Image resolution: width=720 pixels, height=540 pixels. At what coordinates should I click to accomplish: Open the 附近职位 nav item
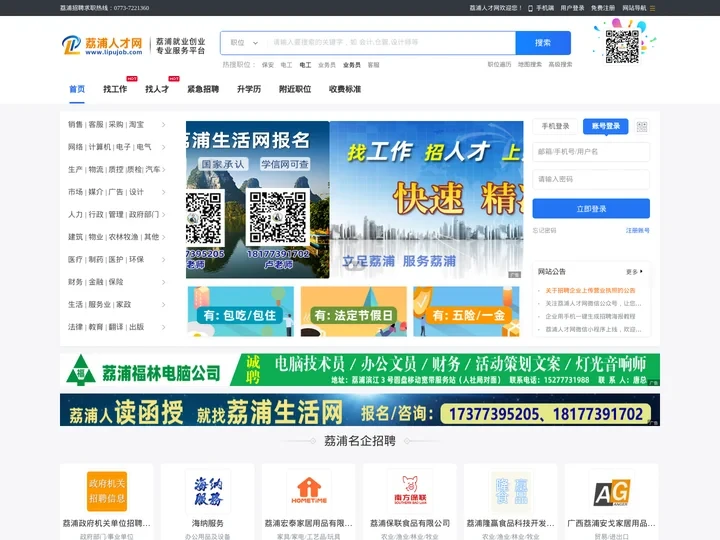click(295, 89)
